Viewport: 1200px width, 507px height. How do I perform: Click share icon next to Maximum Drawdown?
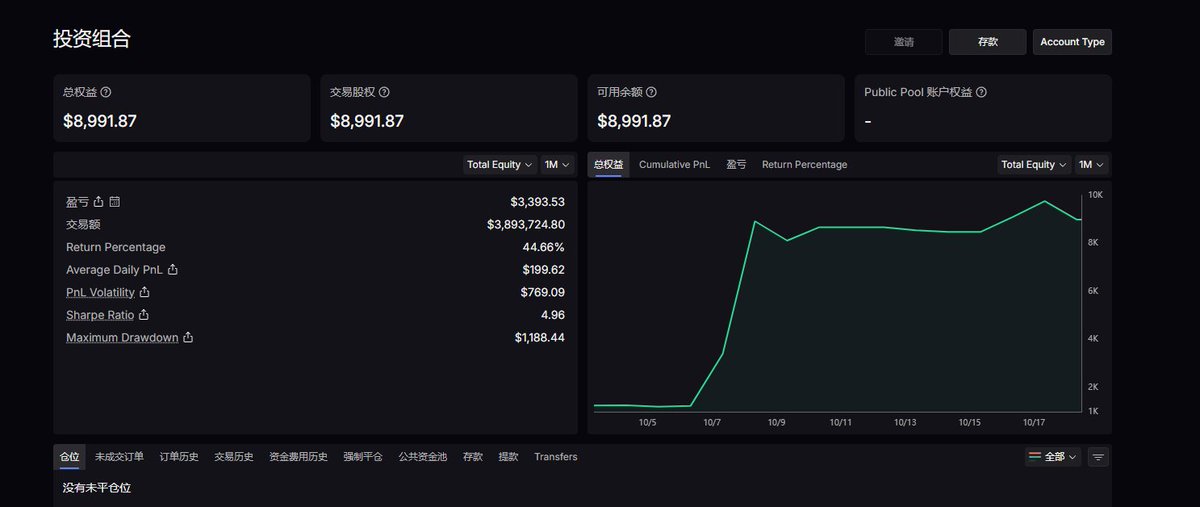tap(188, 338)
